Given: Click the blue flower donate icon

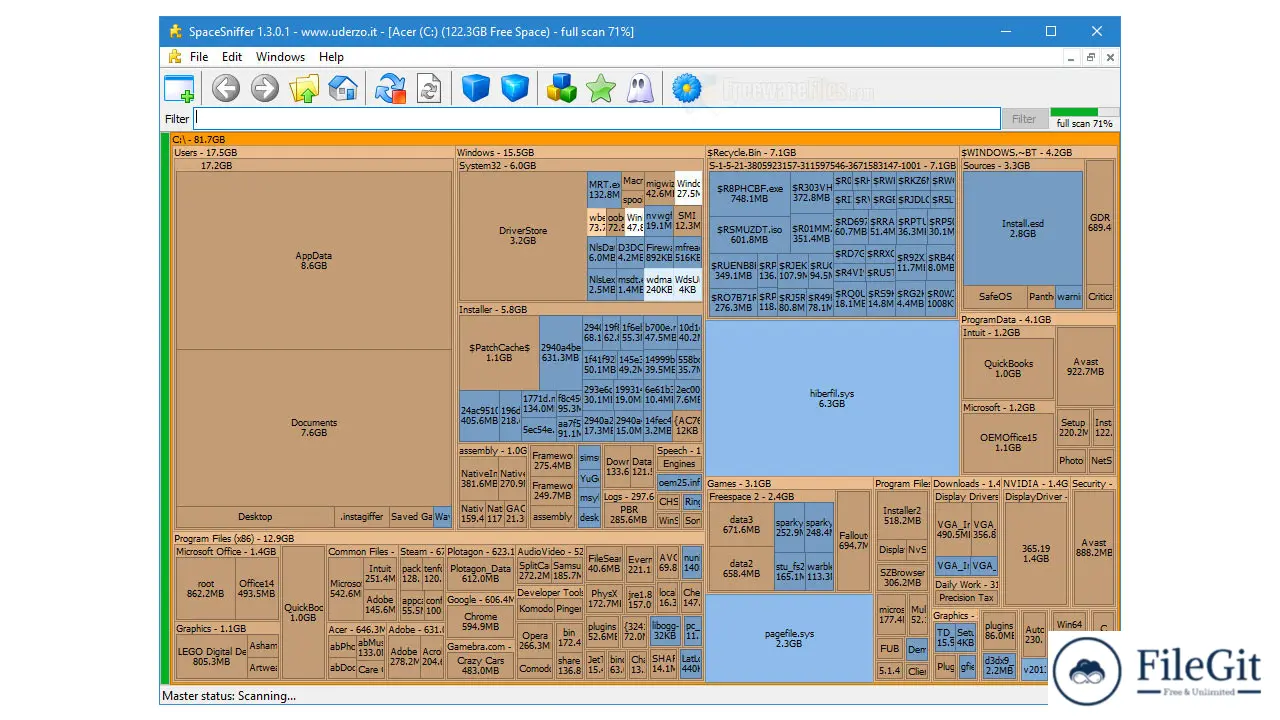Looking at the screenshot, I should [687, 88].
